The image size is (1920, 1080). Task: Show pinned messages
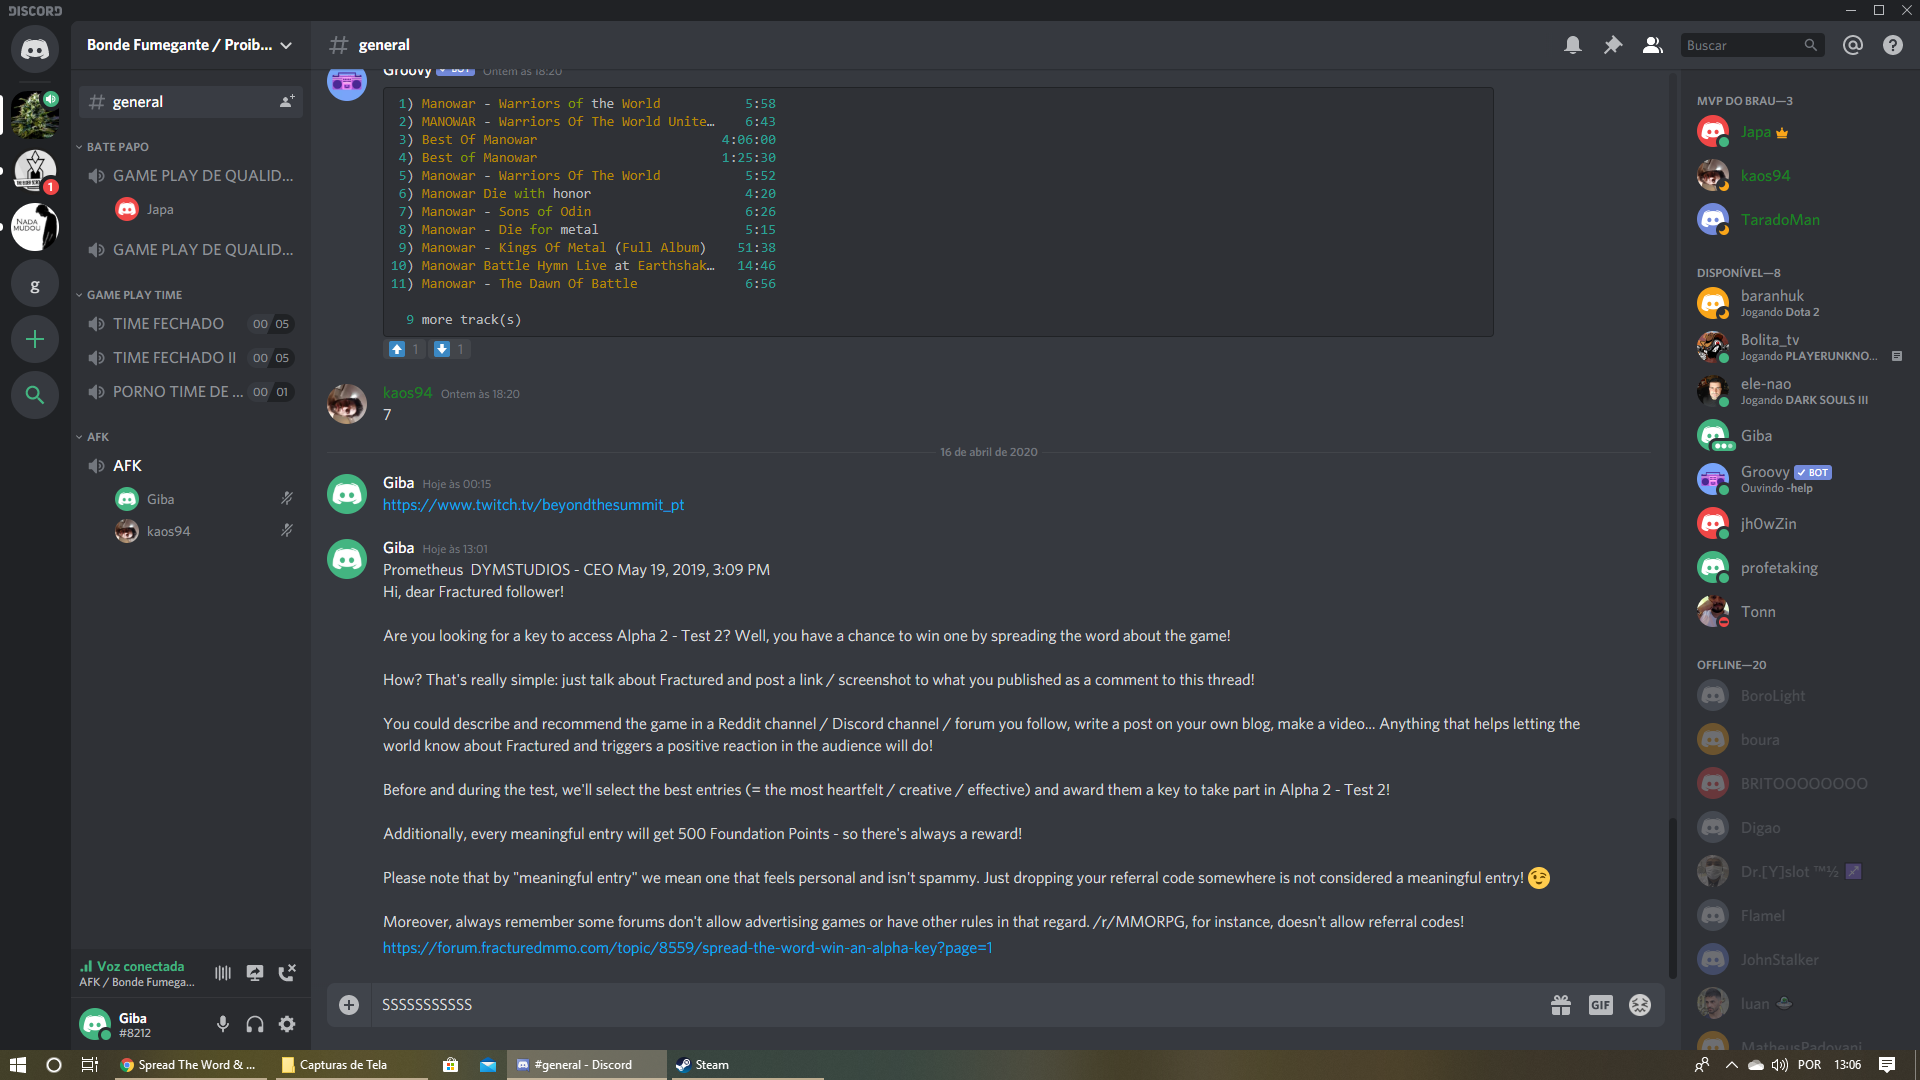[1613, 45]
